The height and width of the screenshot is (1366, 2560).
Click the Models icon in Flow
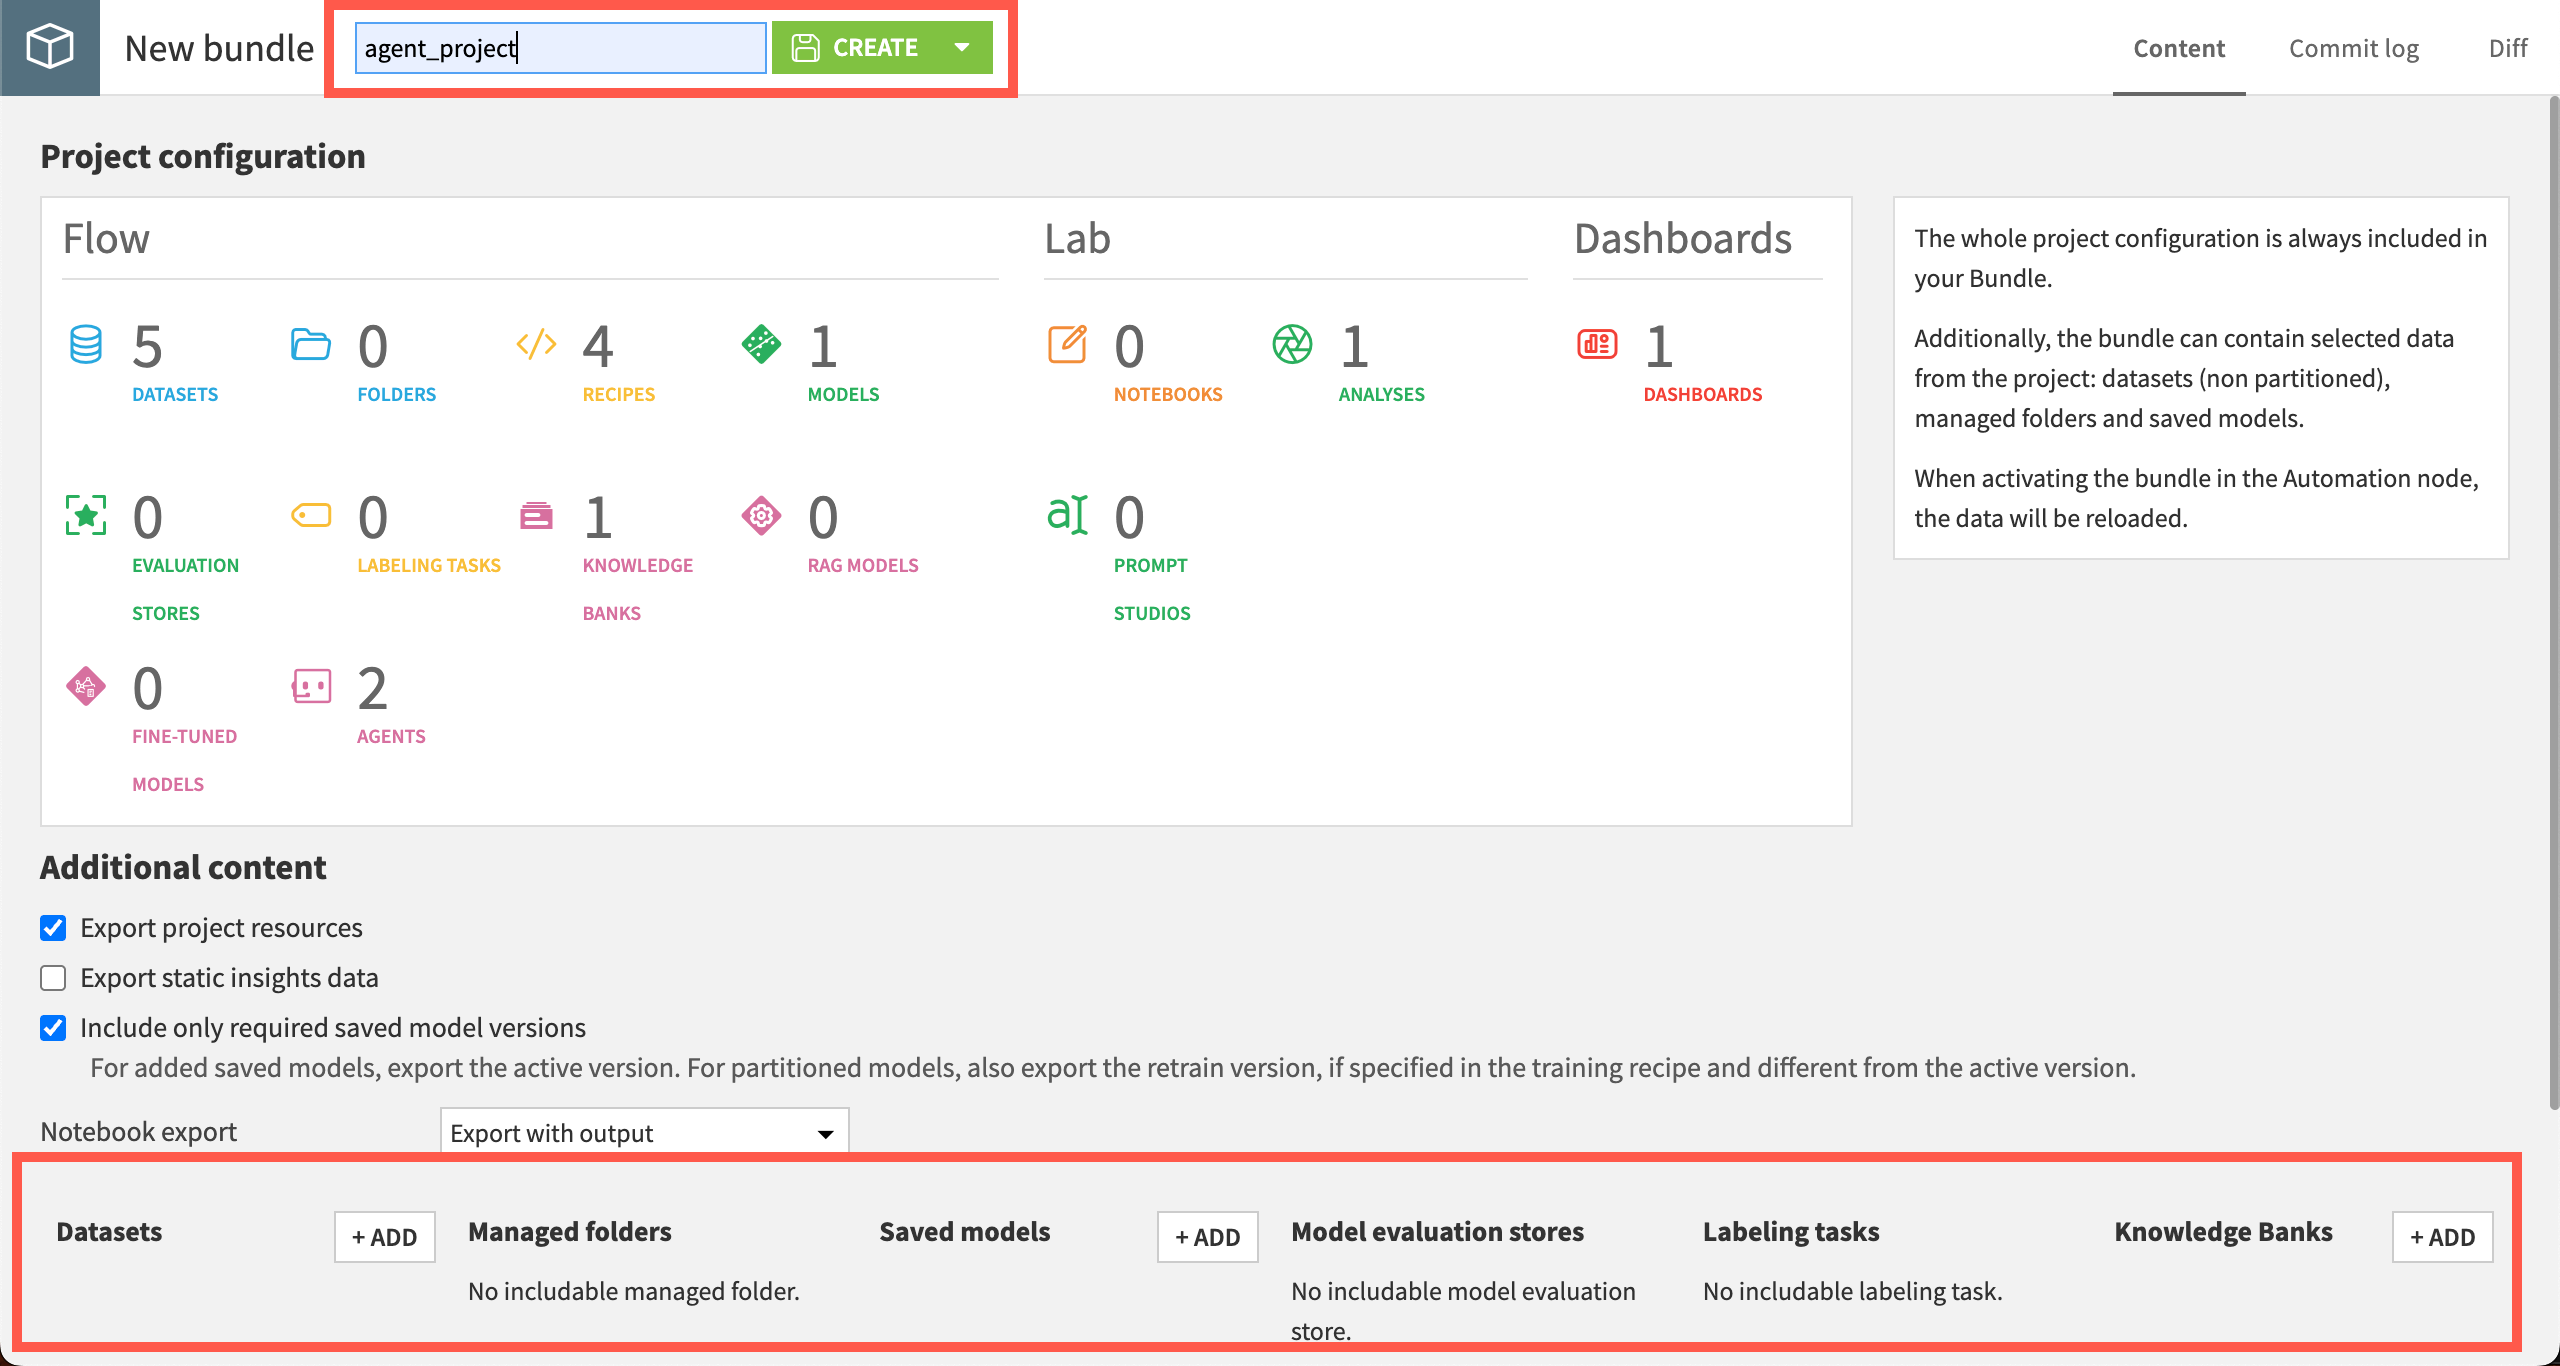tap(761, 343)
